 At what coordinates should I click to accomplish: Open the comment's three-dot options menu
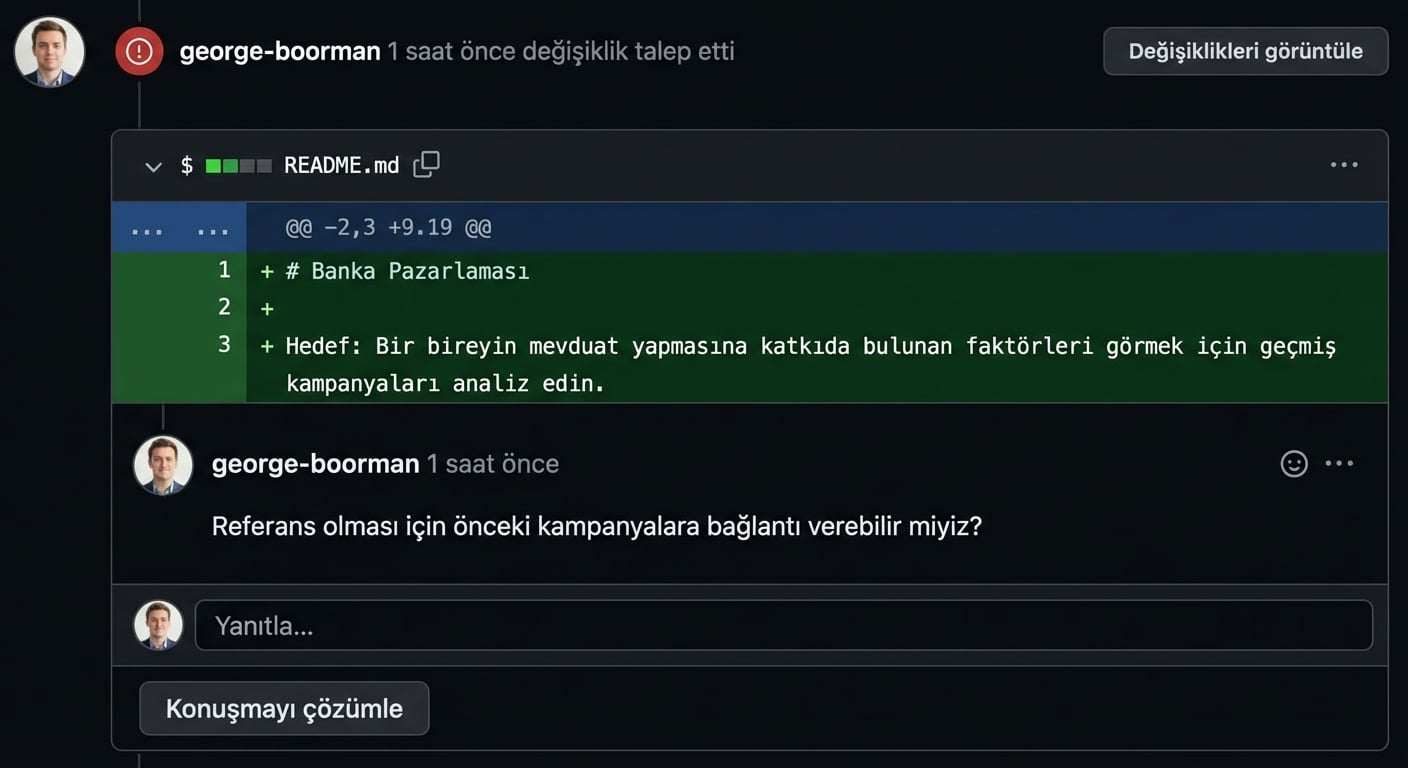coord(1340,463)
